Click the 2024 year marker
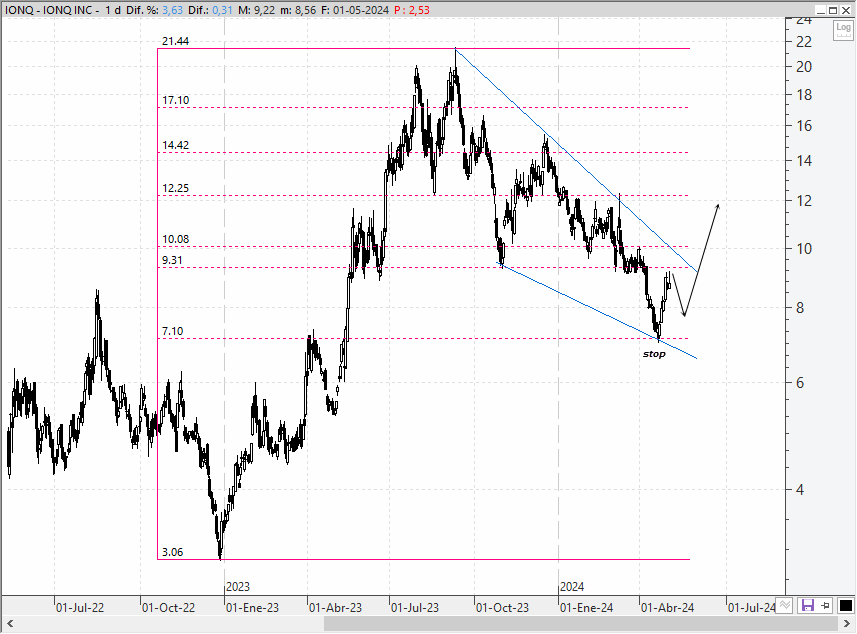 (x=572, y=587)
